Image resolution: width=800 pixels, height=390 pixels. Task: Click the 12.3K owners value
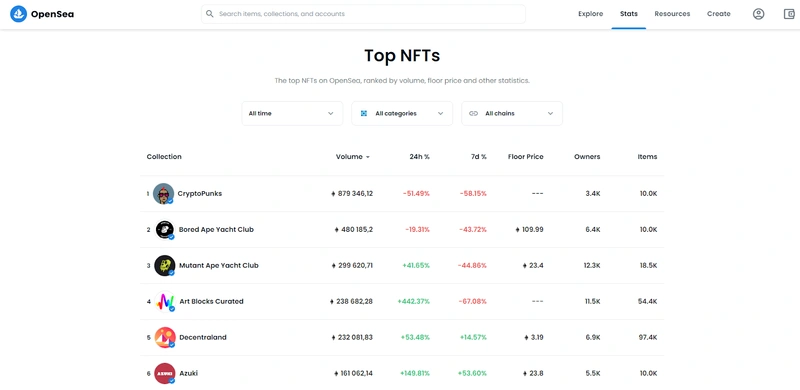pyautogui.click(x=592, y=265)
